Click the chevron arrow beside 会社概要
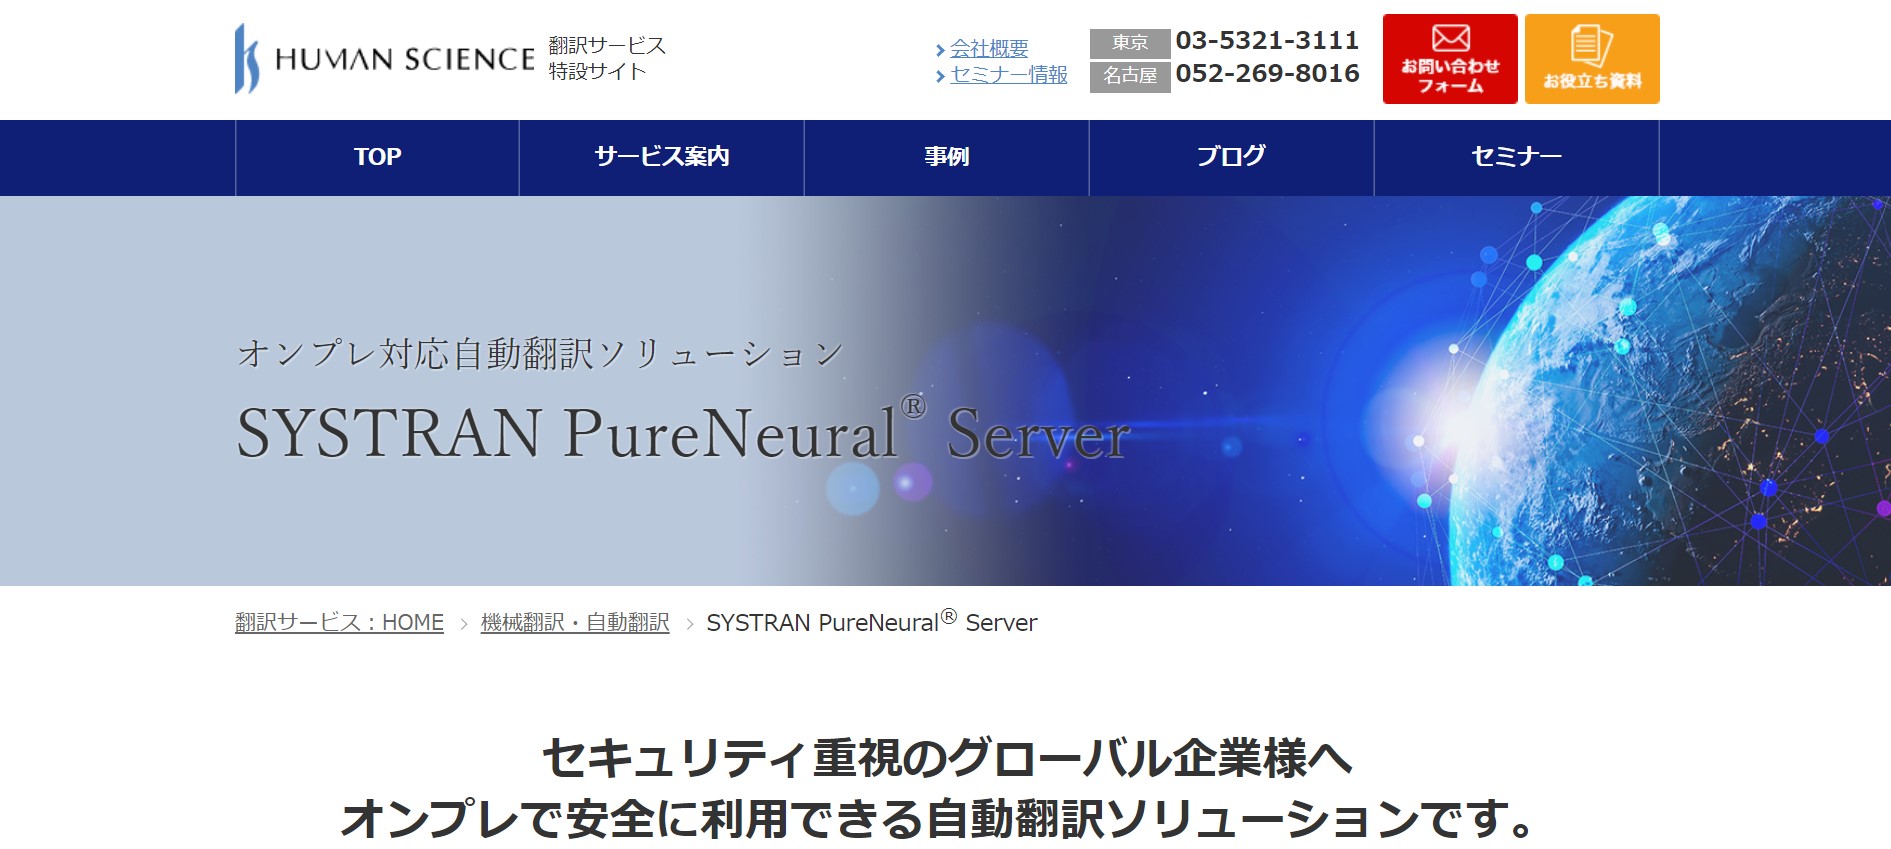 tap(940, 50)
